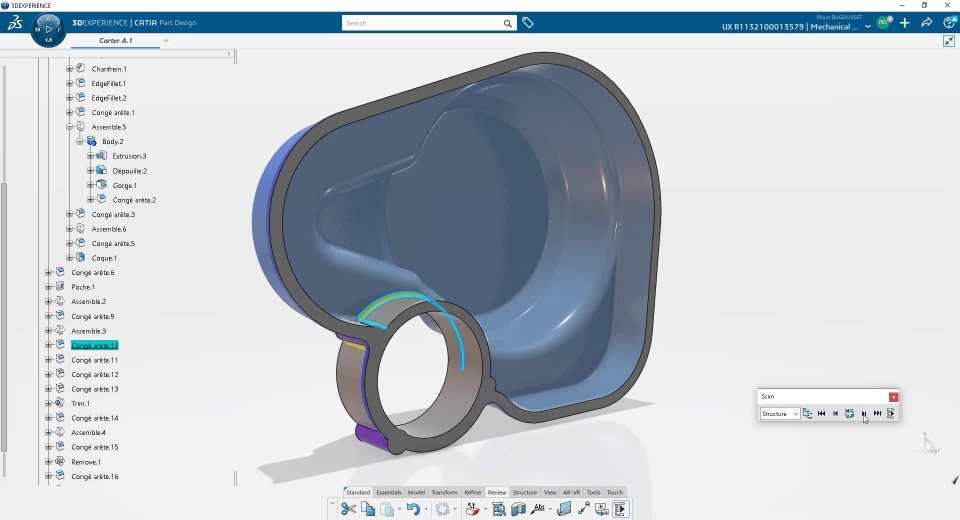Click the tree display icon in Scan panel
The height and width of the screenshot is (520, 960).
pyautogui.click(x=807, y=413)
